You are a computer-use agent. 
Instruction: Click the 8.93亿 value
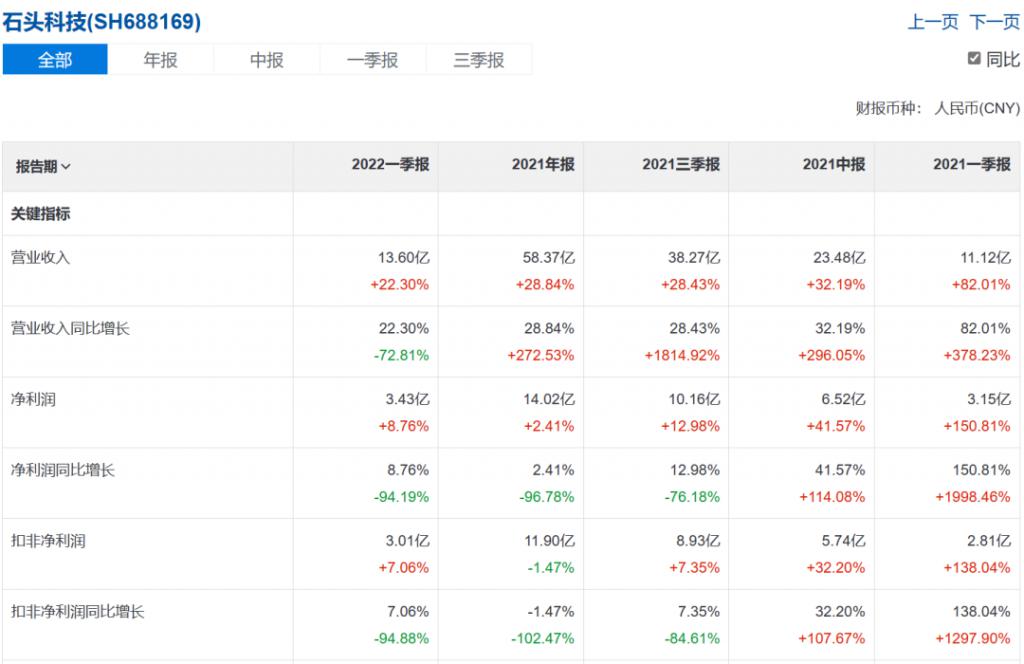698,541
